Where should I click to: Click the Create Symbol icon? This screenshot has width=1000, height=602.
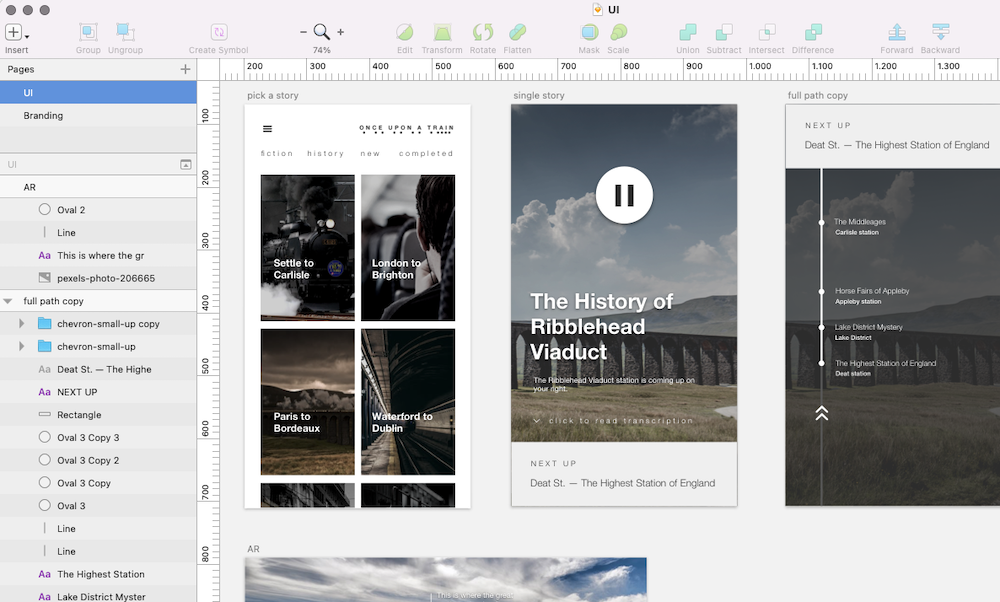(219, 32)
